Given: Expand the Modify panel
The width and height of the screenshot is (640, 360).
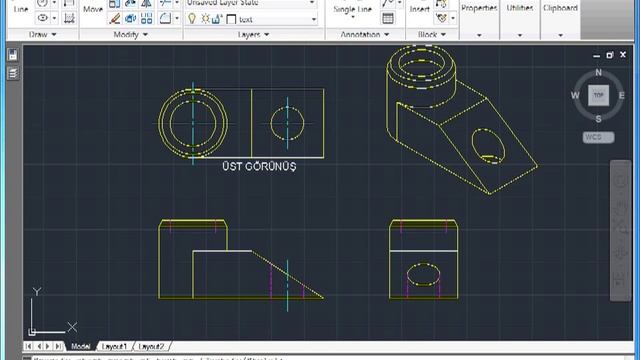Looking at the screenshot, I should 130,35.
